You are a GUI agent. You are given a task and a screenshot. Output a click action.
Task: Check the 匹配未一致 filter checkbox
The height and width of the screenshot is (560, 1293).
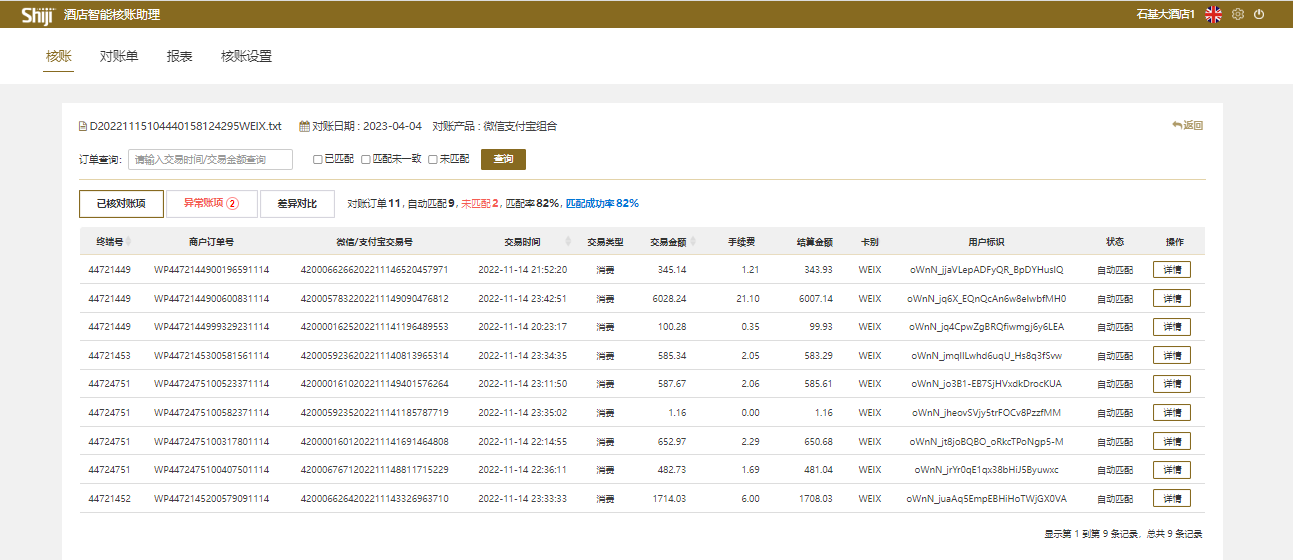point(366,159)
